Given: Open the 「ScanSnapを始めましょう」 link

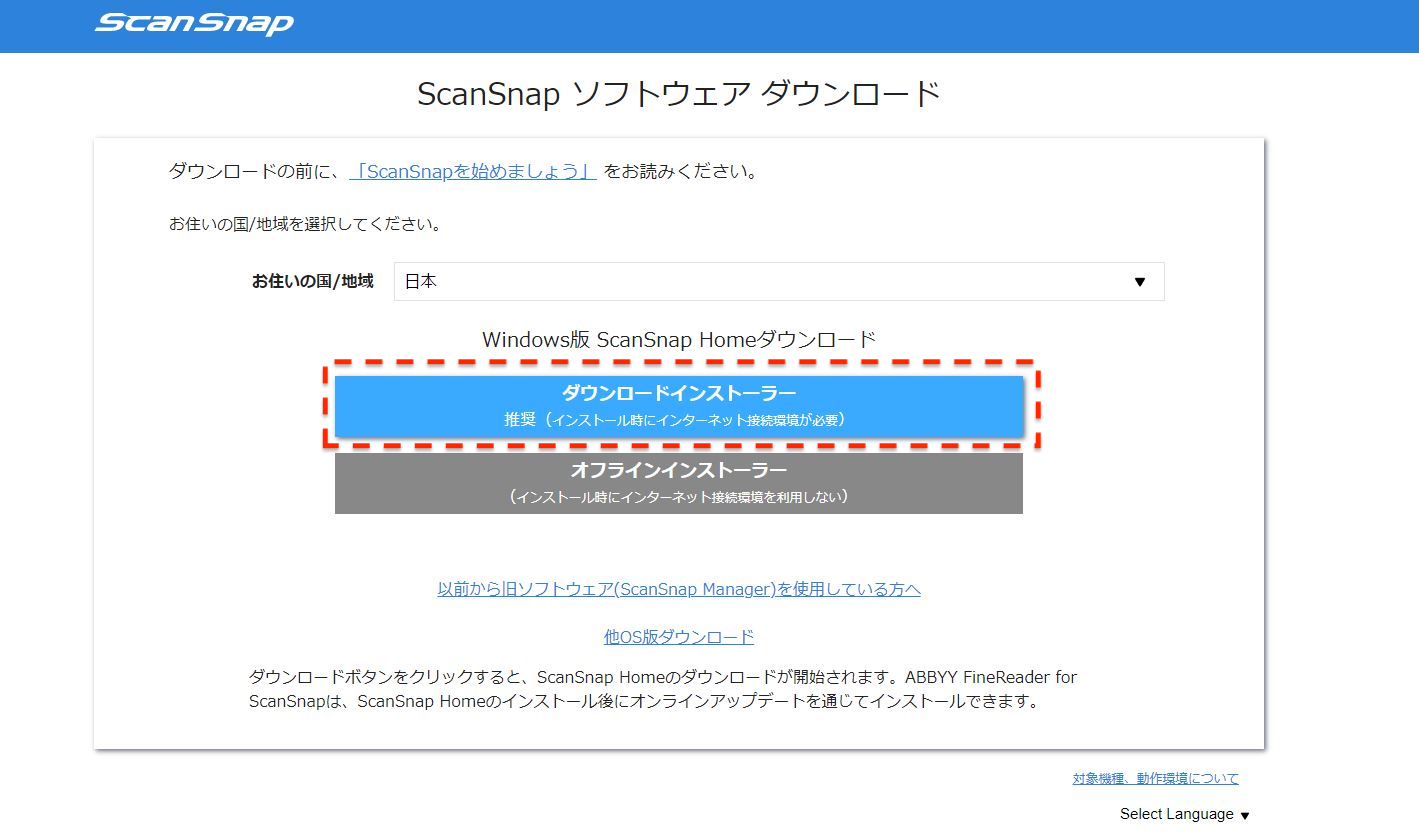Looking at the screenshot, I should tap(473, 171).
